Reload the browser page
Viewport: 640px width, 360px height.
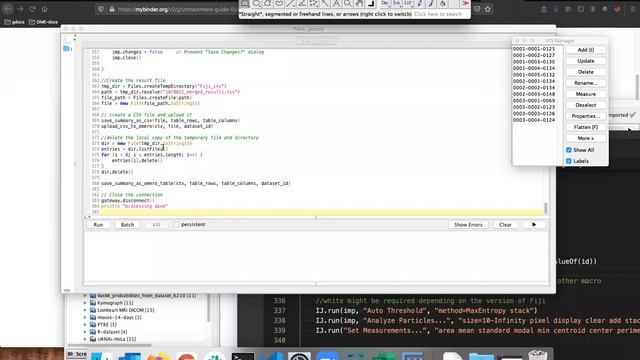coord(32,9)
